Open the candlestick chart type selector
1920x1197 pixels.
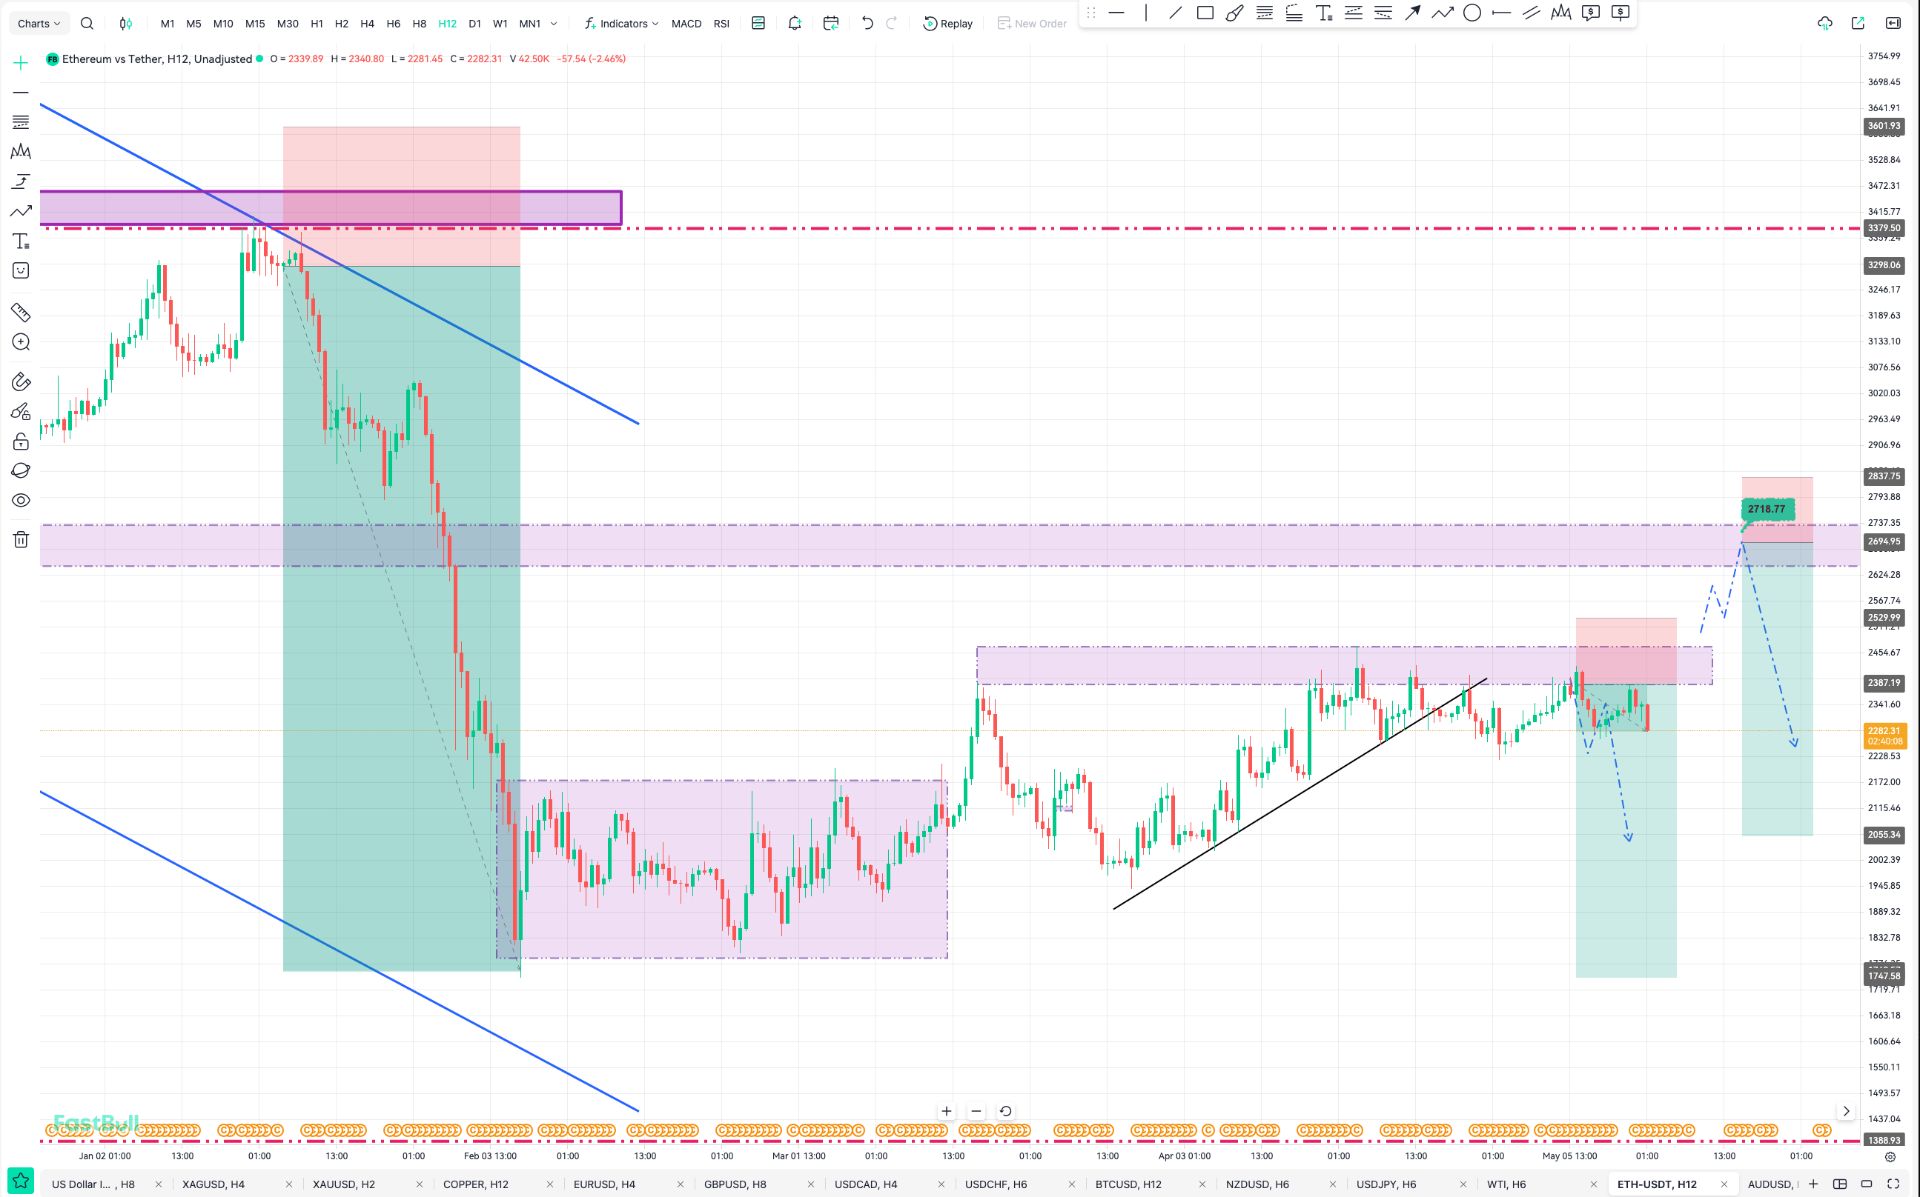point(126,23)
